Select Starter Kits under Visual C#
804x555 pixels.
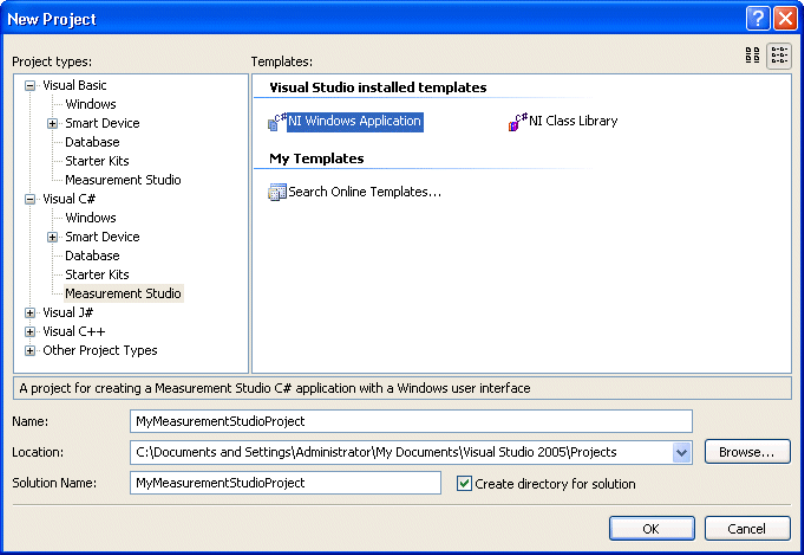[97, 275]
